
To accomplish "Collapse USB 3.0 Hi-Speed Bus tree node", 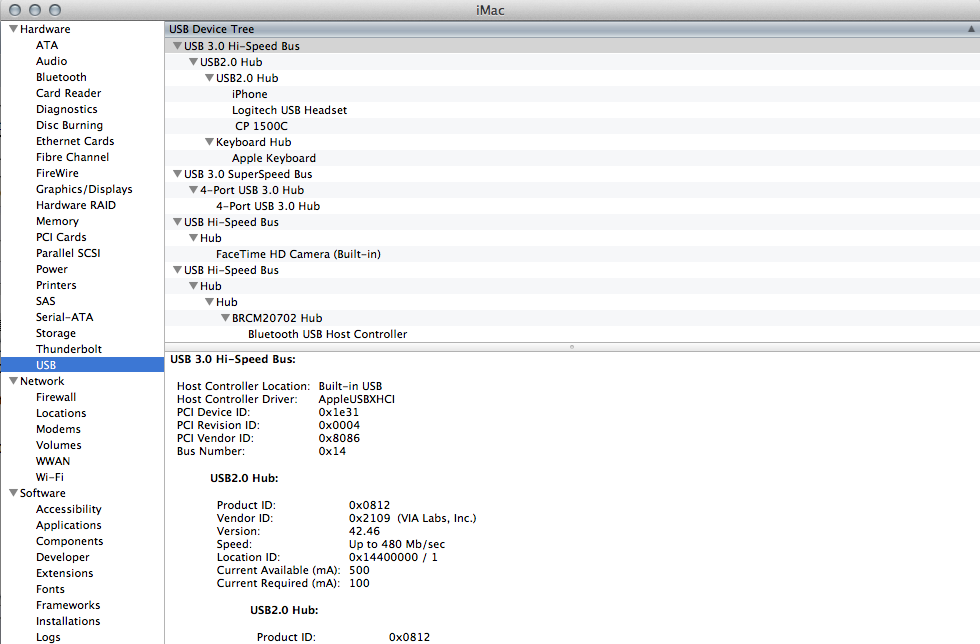I will [178, 46].
